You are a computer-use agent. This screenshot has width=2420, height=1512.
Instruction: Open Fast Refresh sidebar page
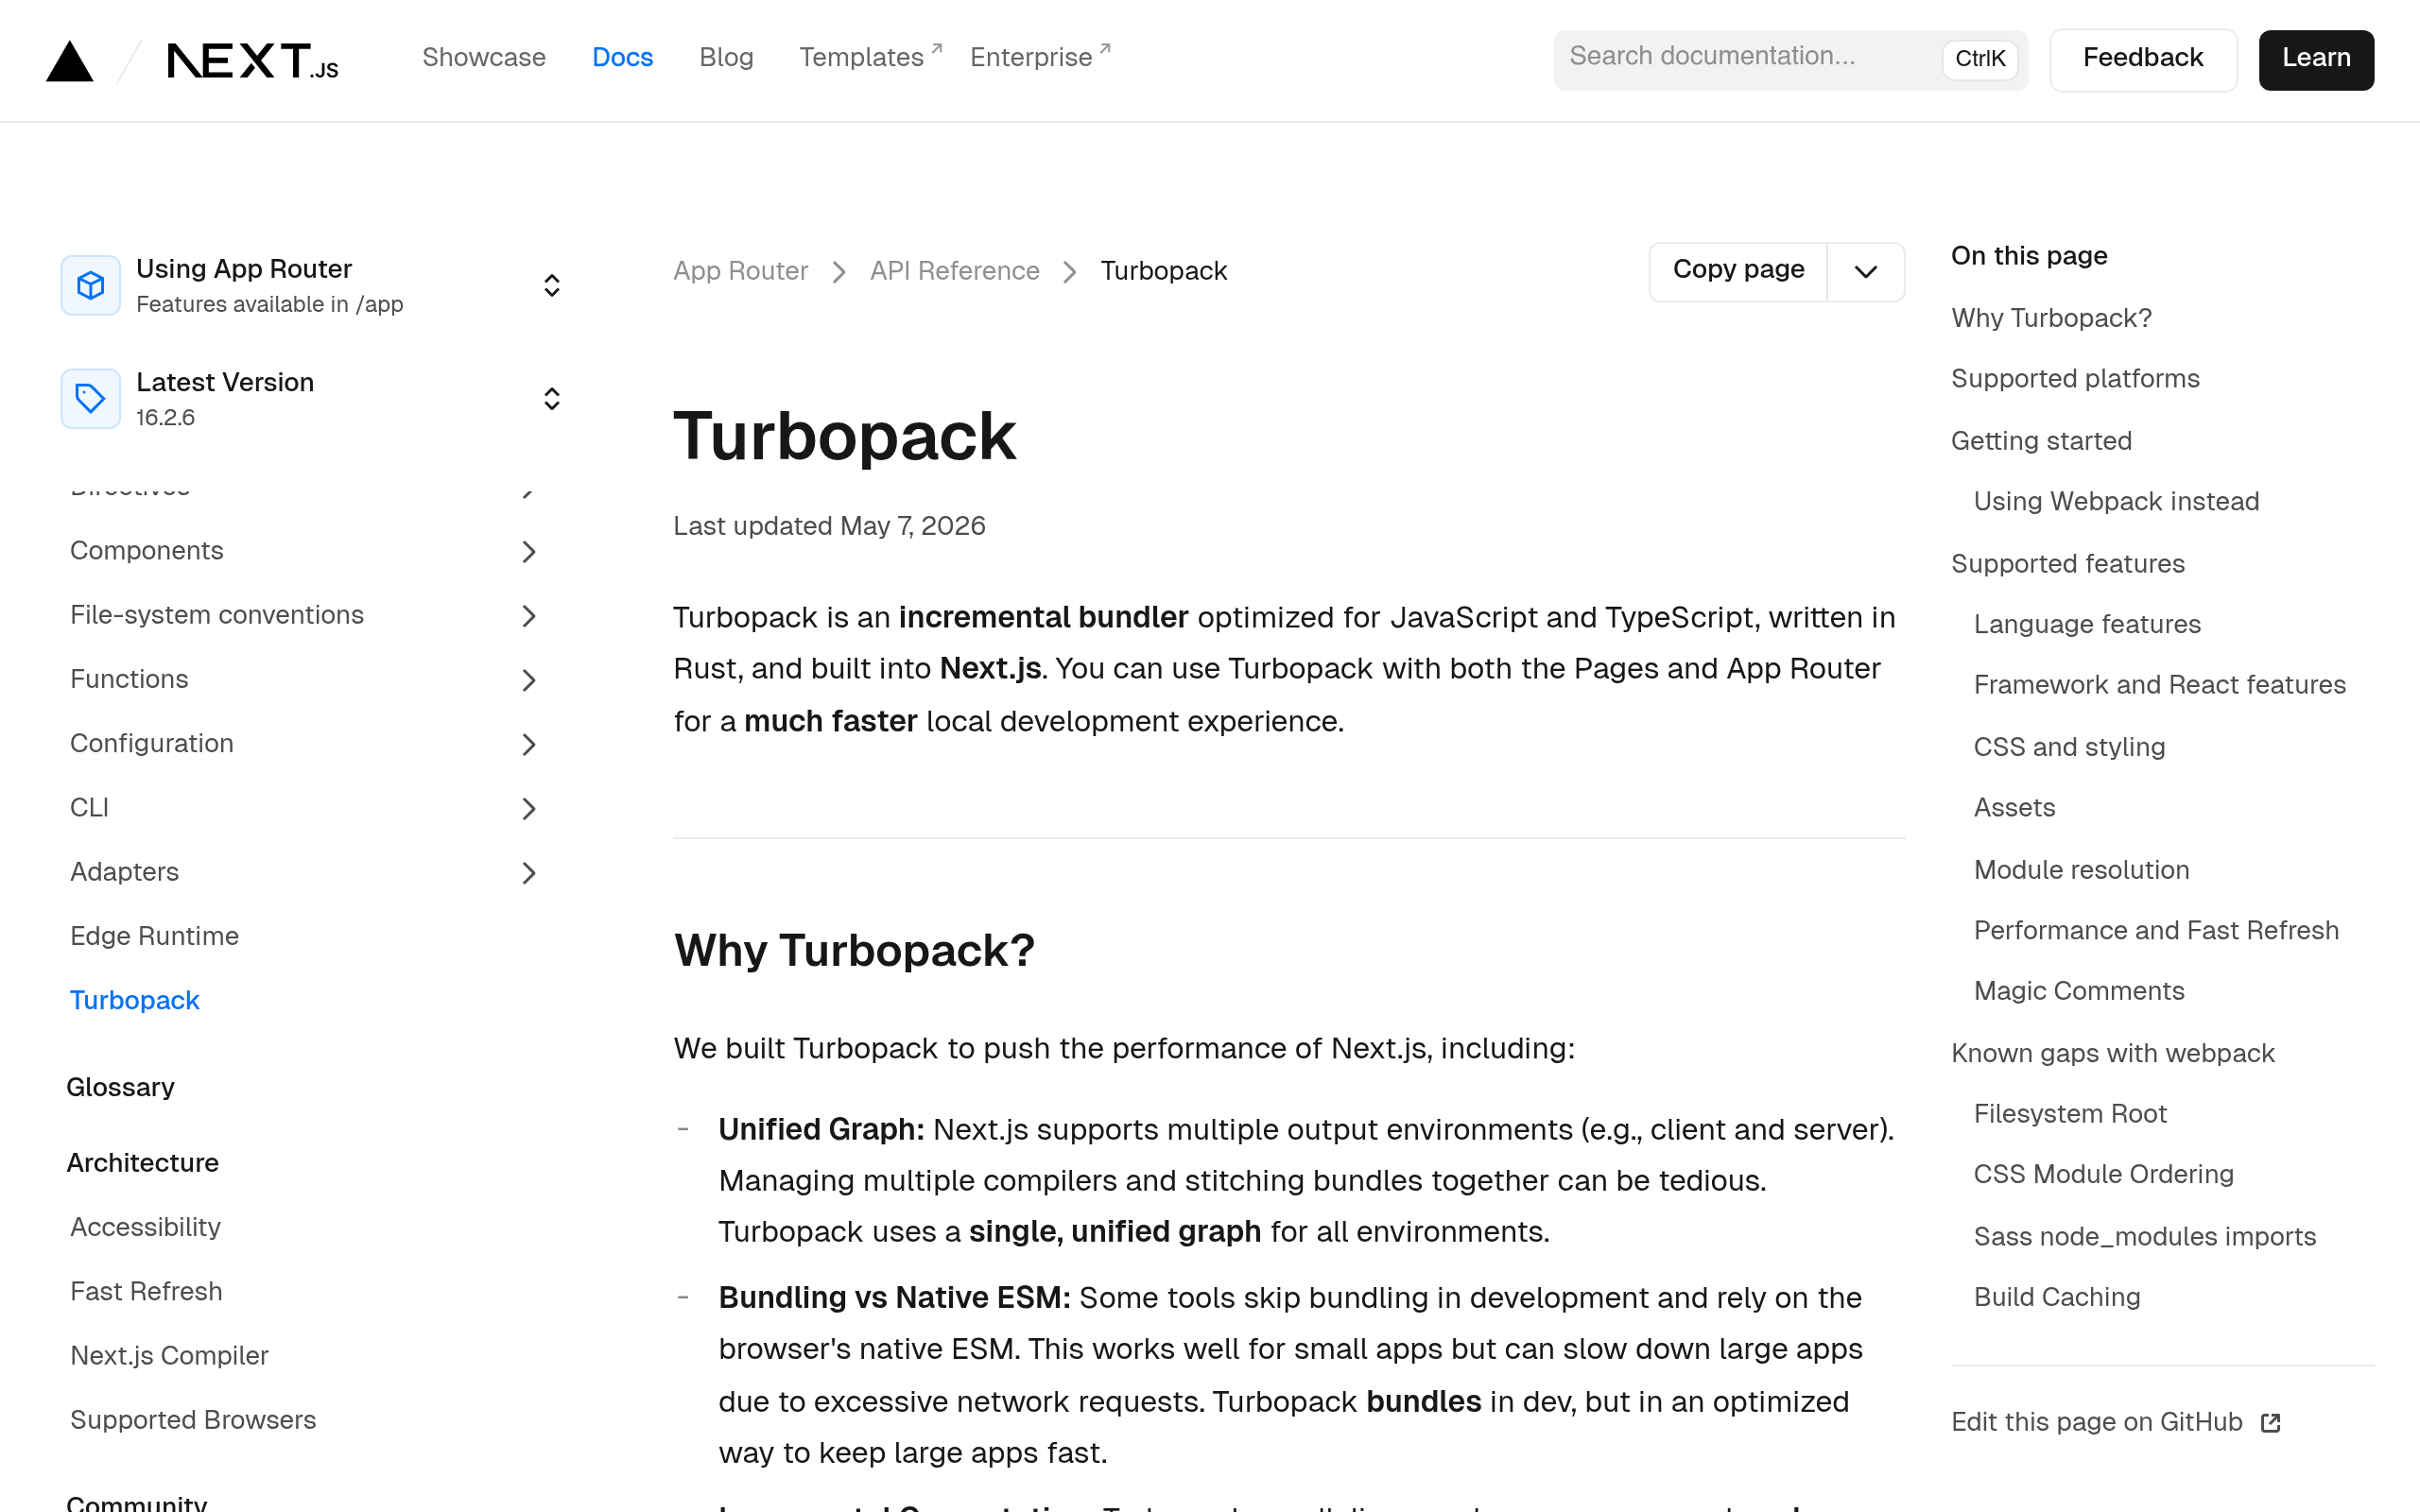pos(146,1291)
